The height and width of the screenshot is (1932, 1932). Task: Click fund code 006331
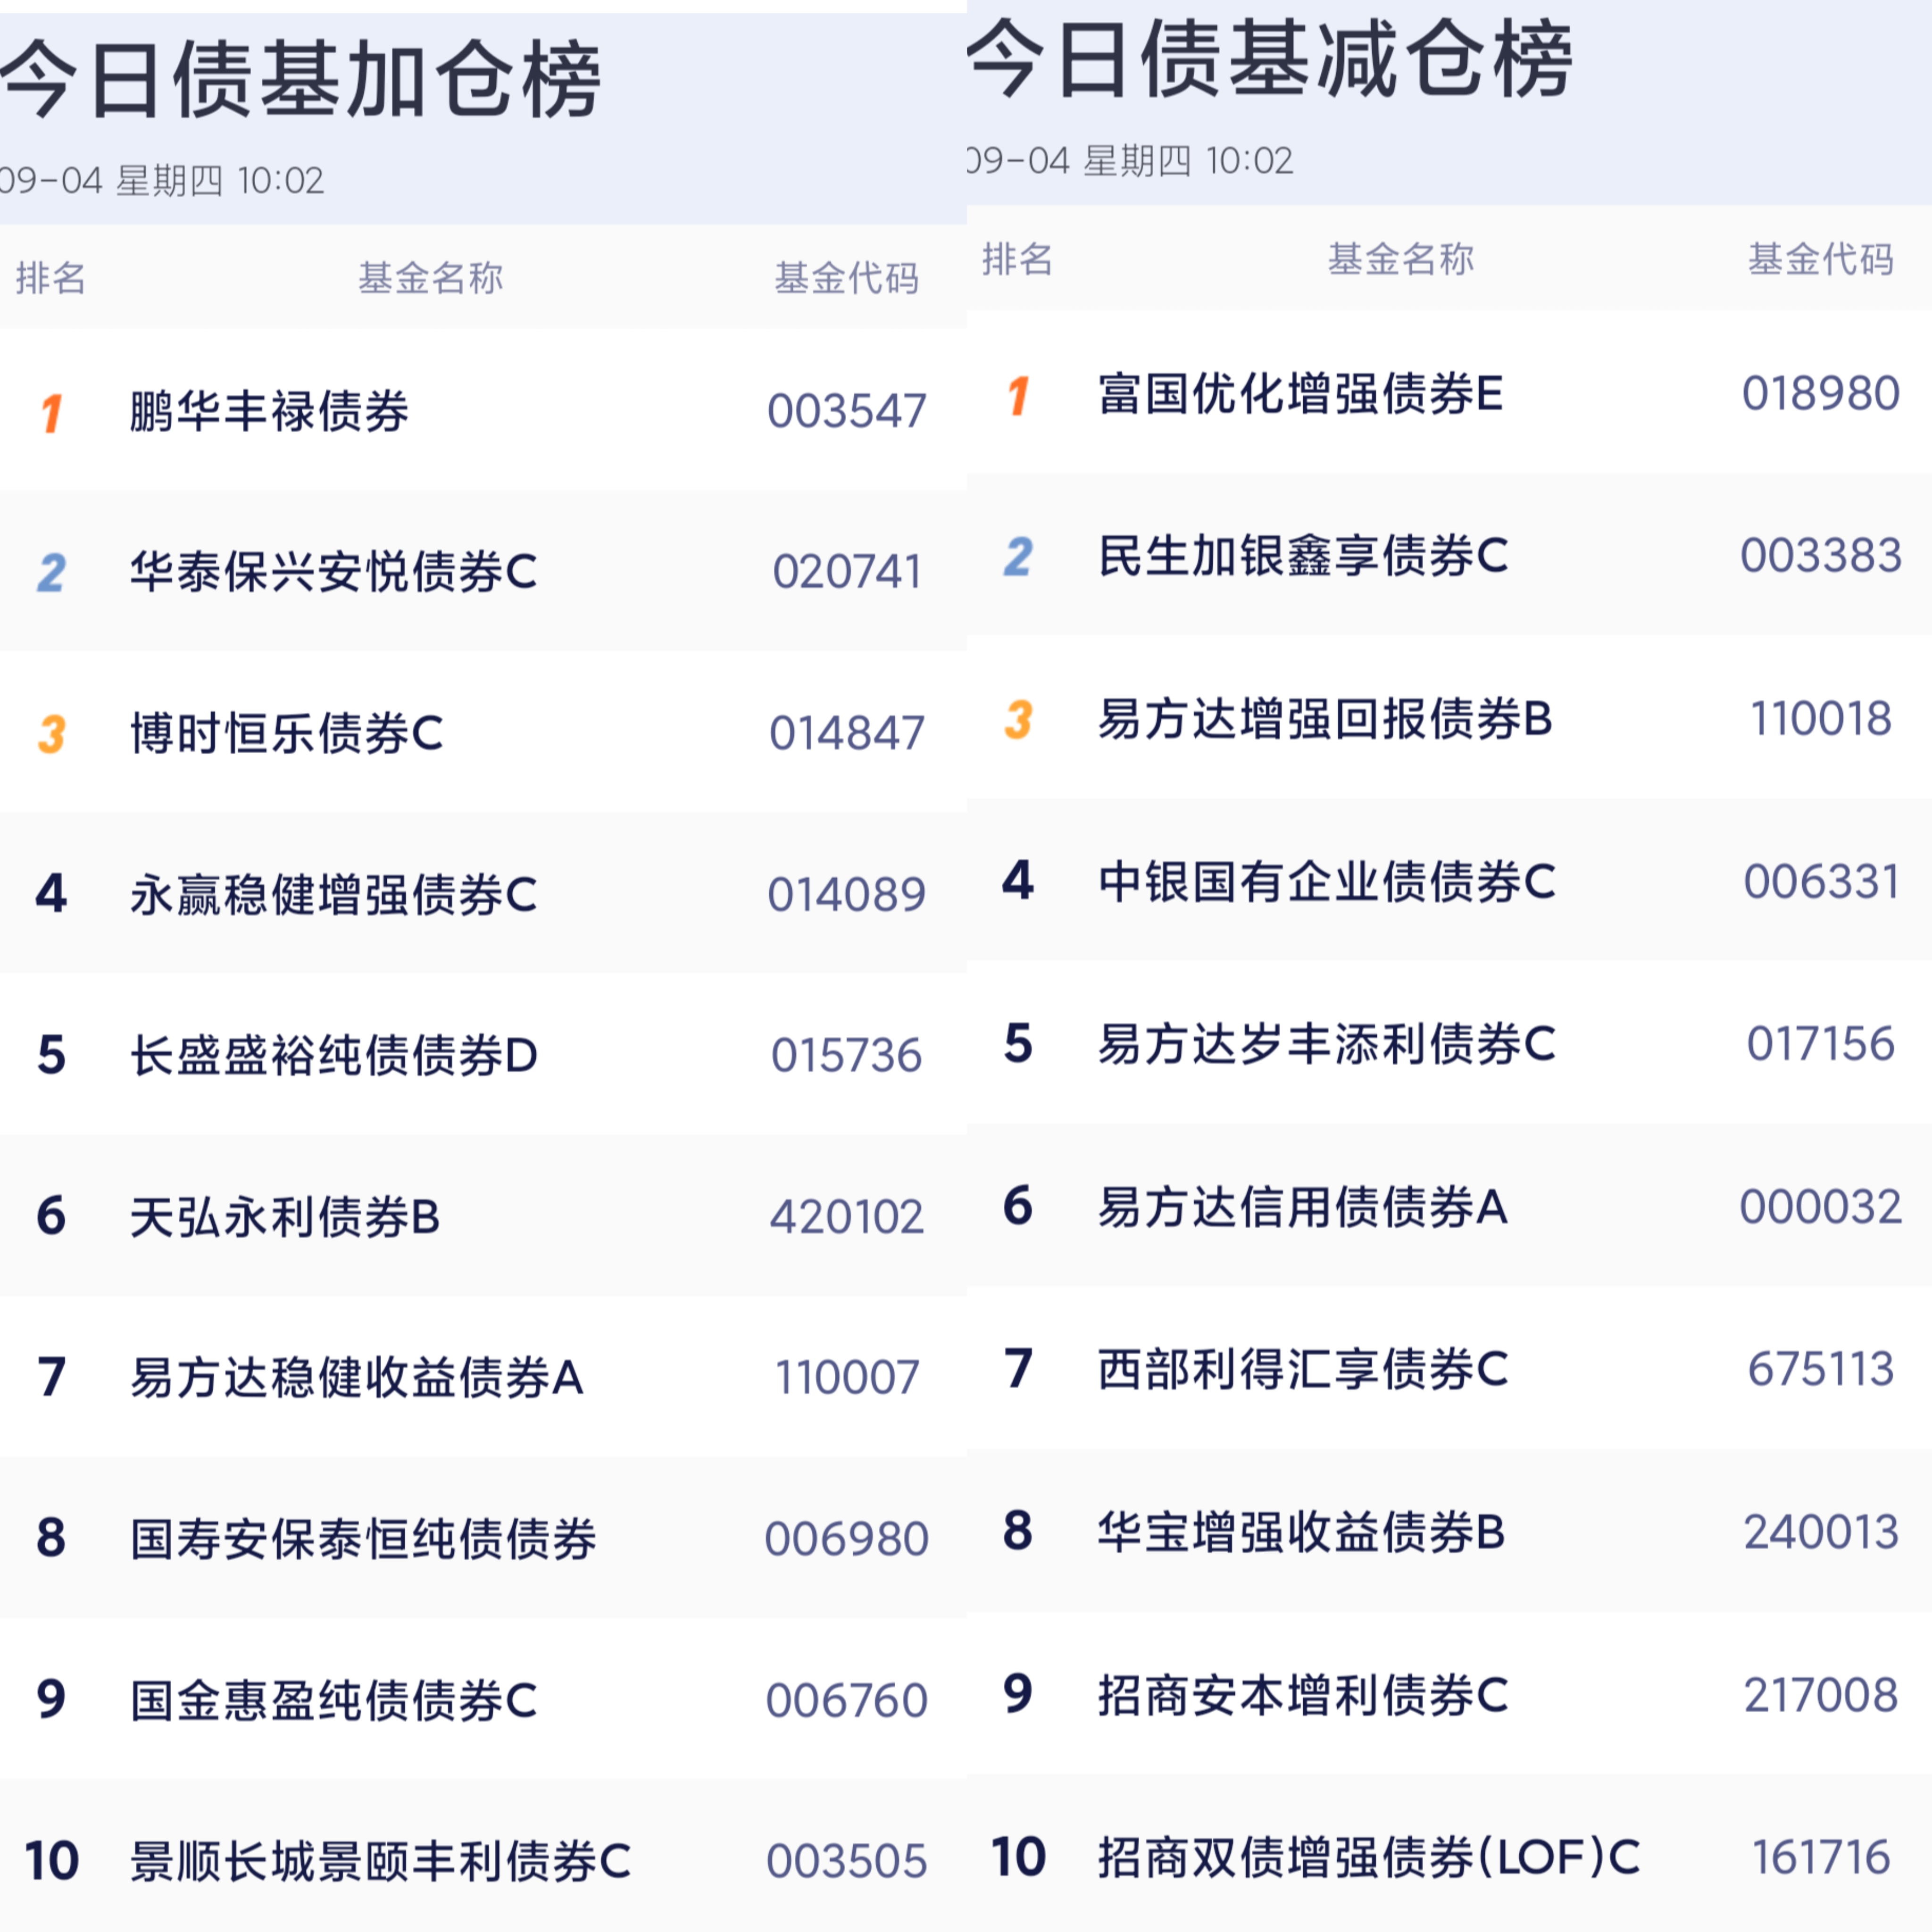pyautogui.click(x=1821, y=881)
